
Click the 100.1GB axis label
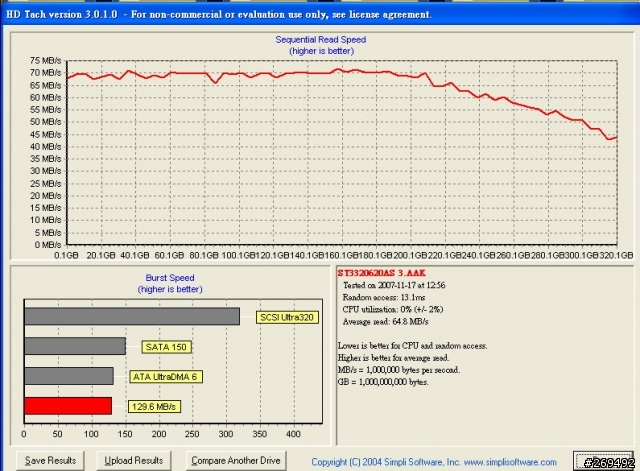238,255
